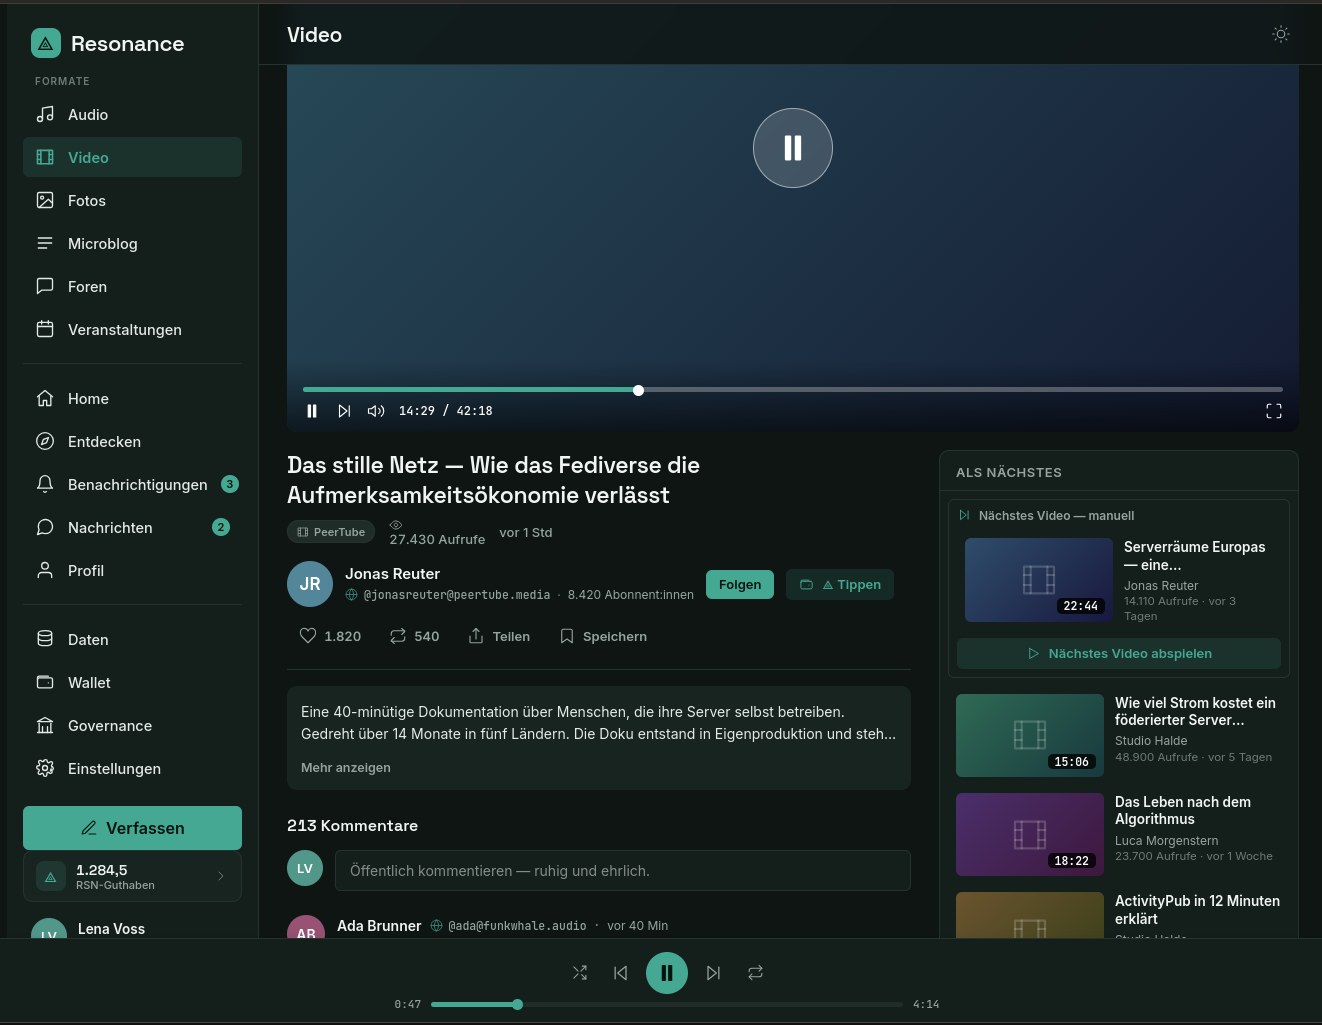Open ActivityPub in 12 Minuten erklärt title
Screen dimensions: 1322x1025
point(1197,910)
